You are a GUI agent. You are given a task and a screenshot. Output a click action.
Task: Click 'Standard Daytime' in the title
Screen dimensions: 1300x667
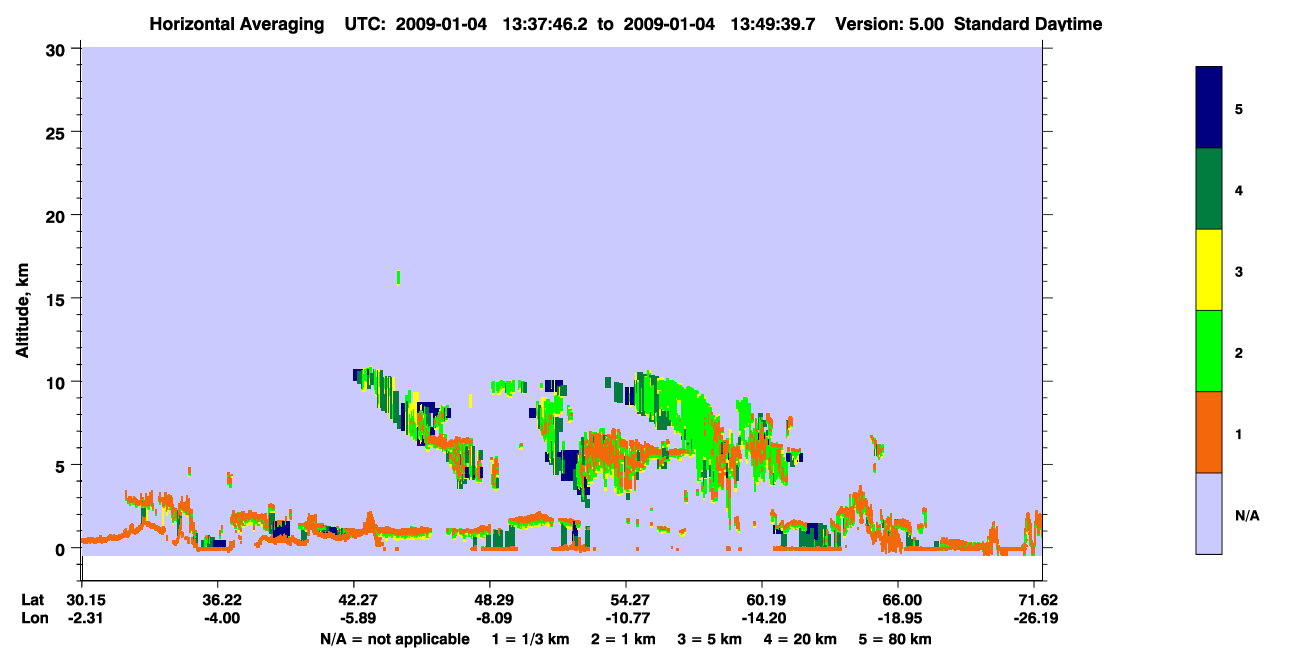[1028, 24]
